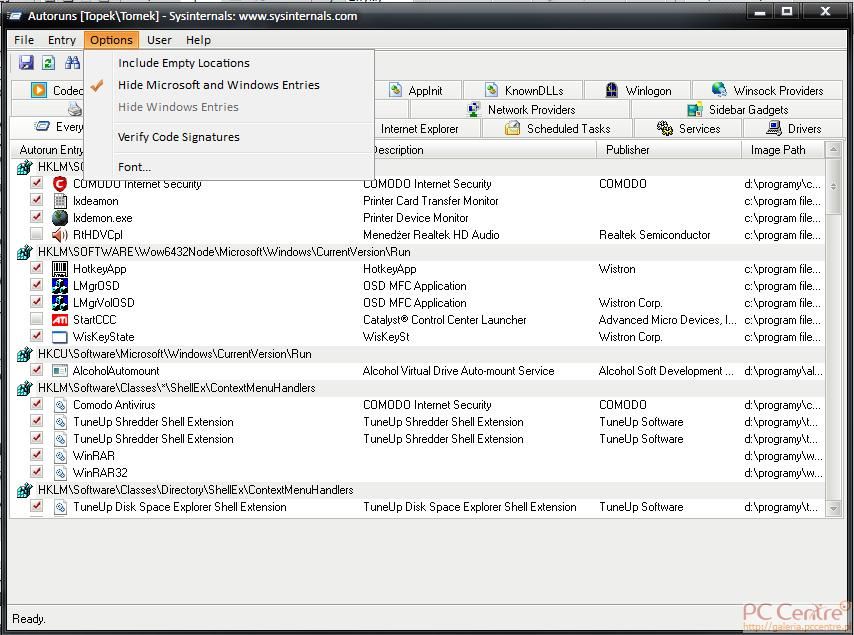Uncheck the lxdeamon entry checkbox
This screenshot has width=854, height=635.
coord(37,201)
